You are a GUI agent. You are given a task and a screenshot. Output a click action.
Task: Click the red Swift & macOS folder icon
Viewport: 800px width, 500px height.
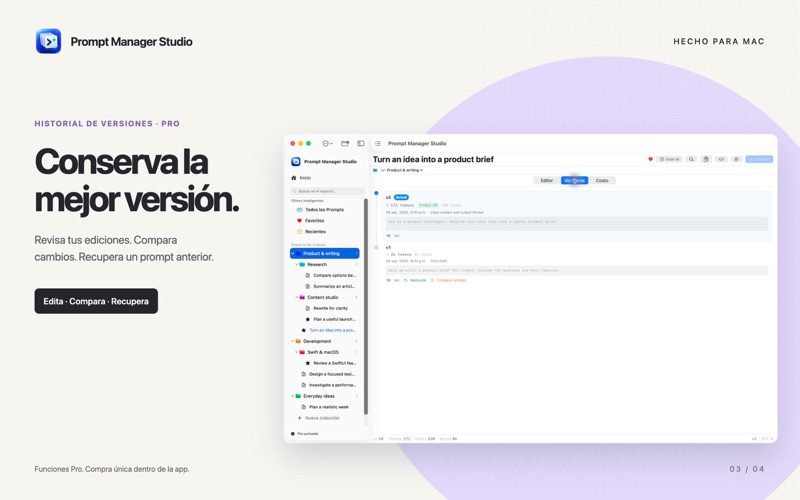click(303, 352)
